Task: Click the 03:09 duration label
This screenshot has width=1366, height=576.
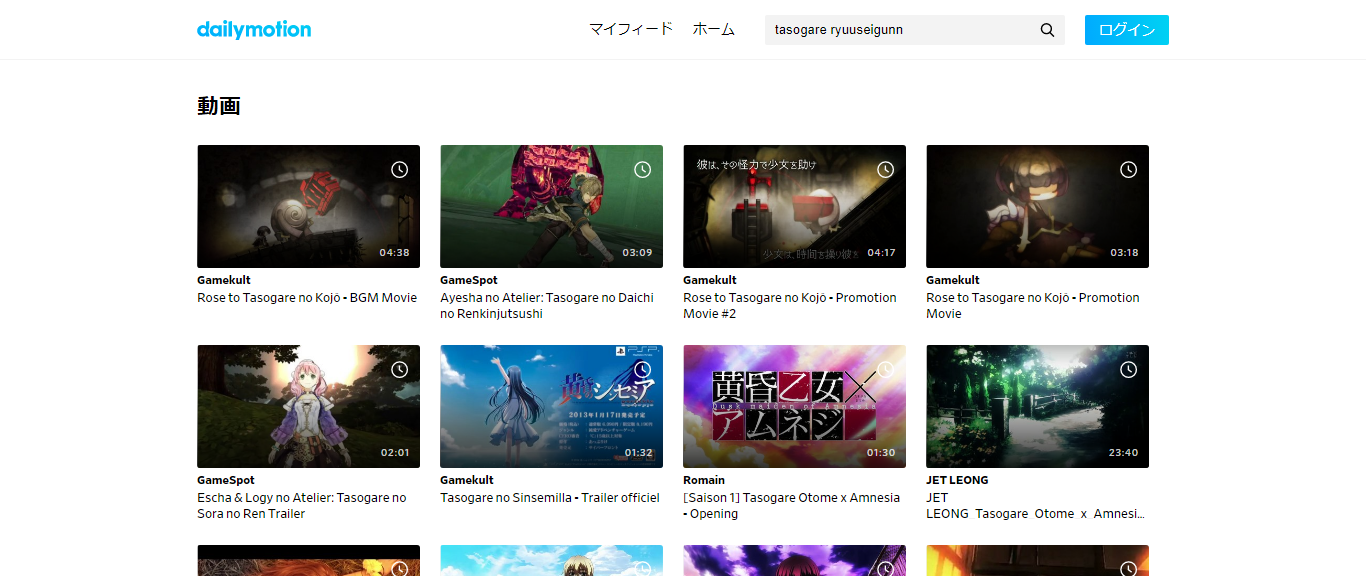Action: point(637,253)
